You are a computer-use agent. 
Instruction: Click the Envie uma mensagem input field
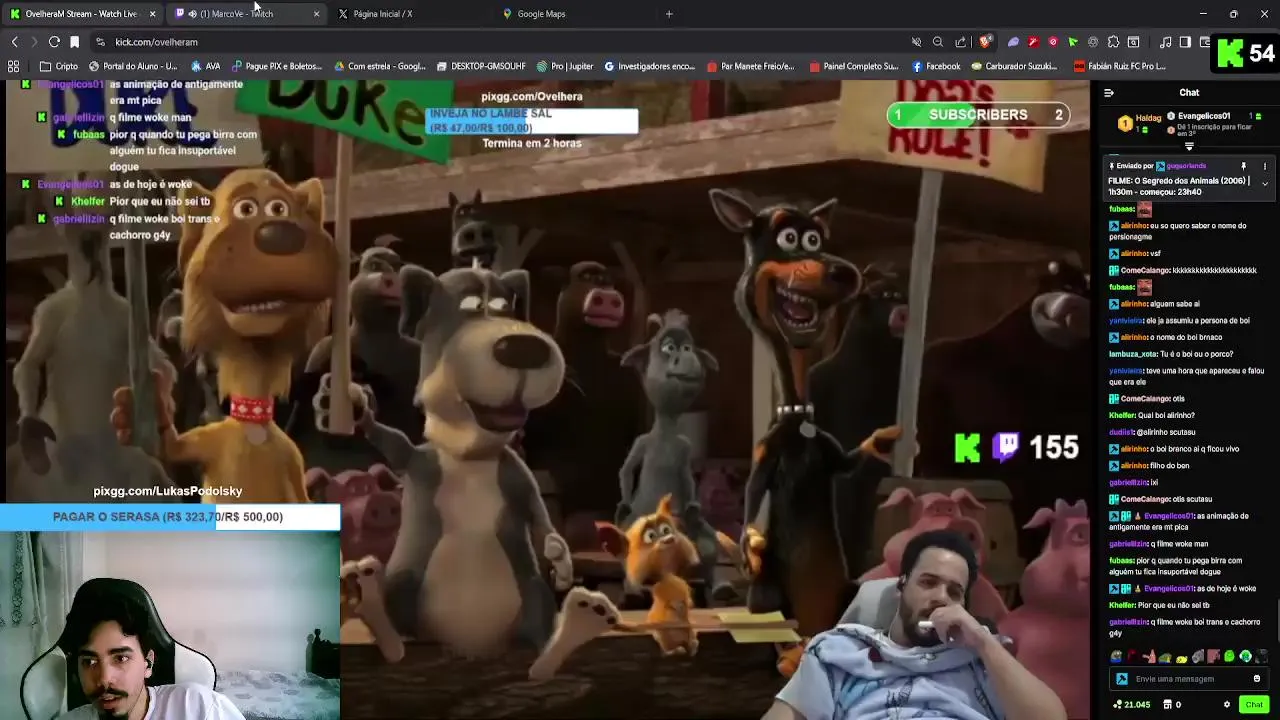coord(1190,679)
